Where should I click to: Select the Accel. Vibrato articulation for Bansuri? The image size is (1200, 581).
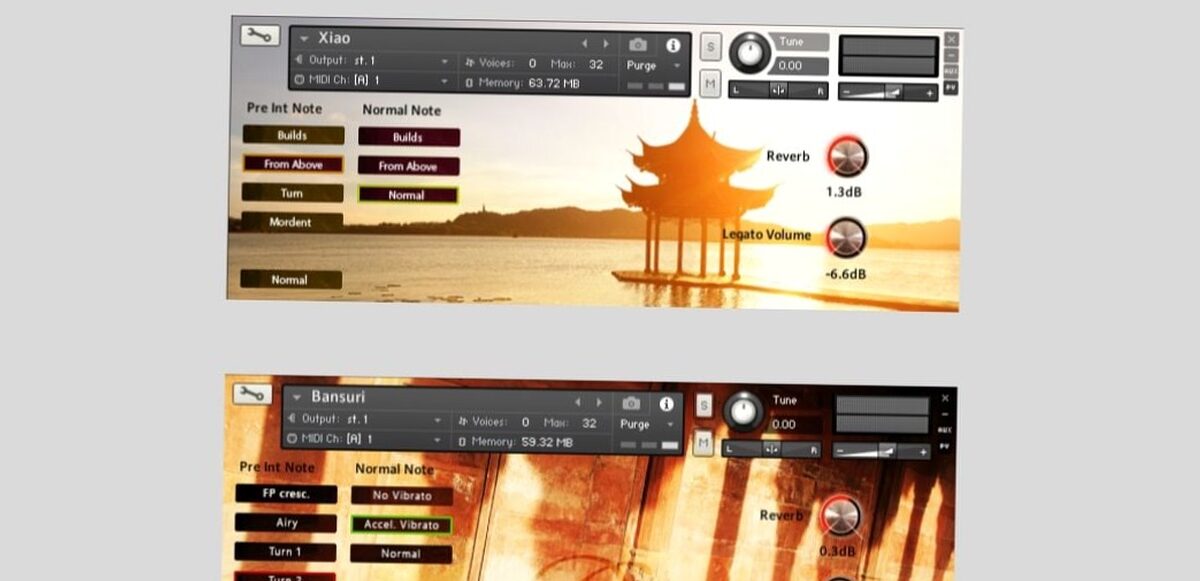(400, 525)
